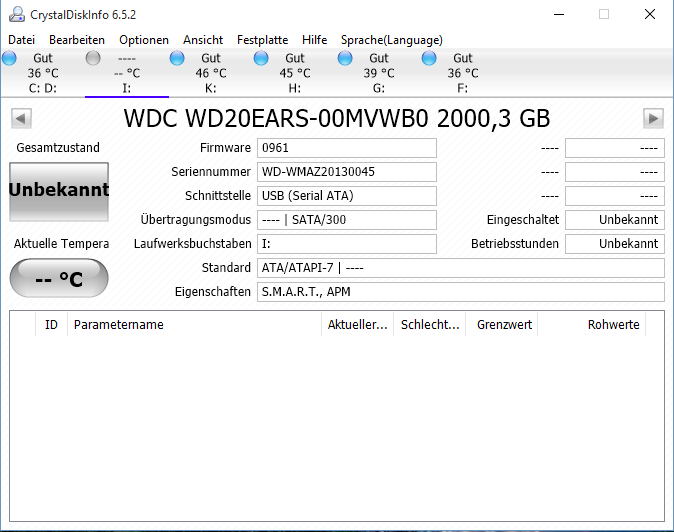Open the Bearbeiten menu
This screenshot has width=674, height=532.
(x=77, y=40)
